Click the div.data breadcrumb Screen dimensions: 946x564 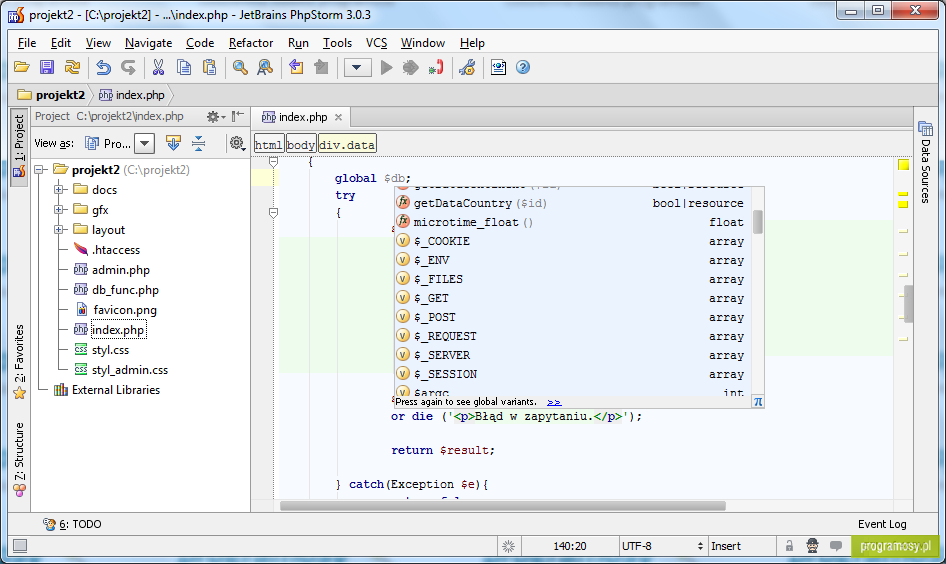coord(347,145)
